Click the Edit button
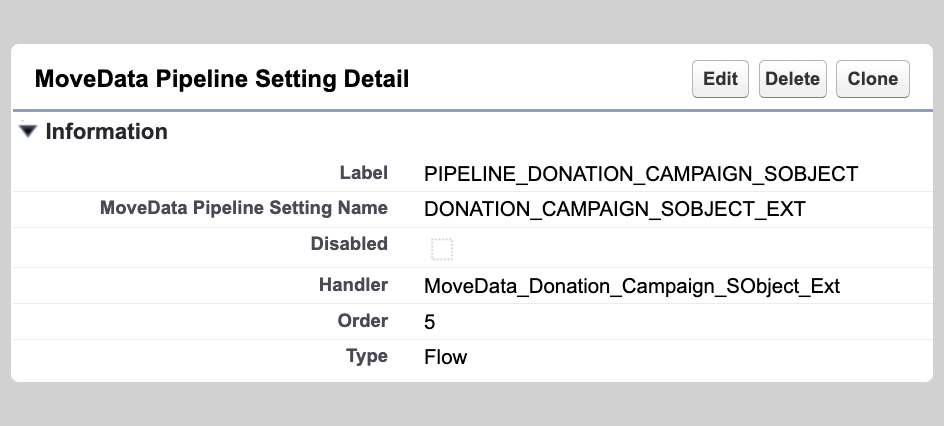This screenshot has width=944, height=426. coord(720,79)
